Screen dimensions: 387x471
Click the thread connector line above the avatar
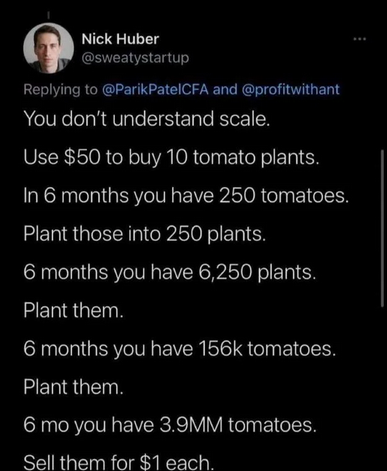tap(48, 15)
